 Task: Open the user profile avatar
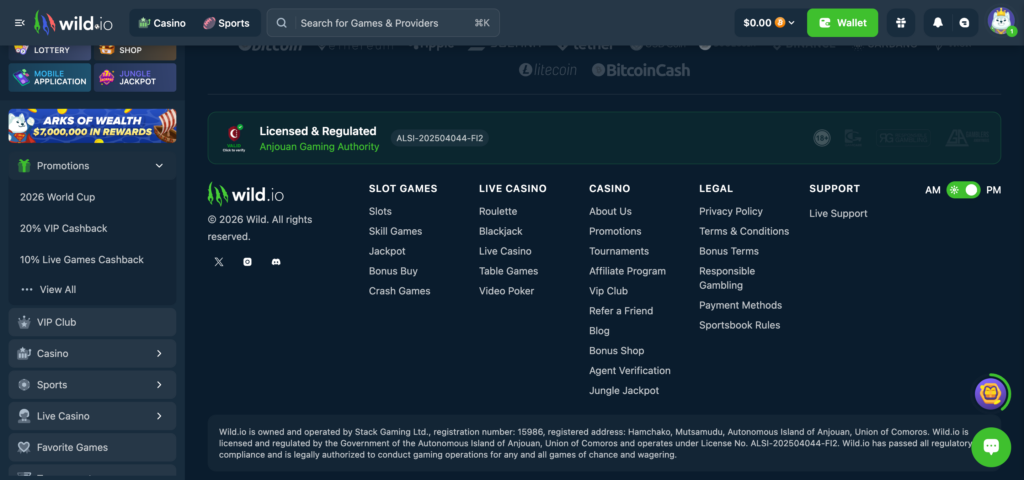[1000, 22]
